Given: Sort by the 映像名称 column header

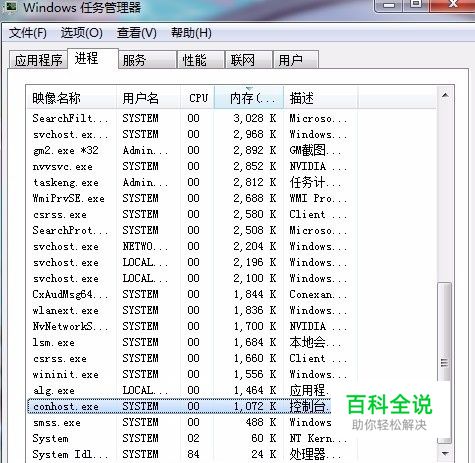Looking at the screenshot, I should [x=71, y=98].
